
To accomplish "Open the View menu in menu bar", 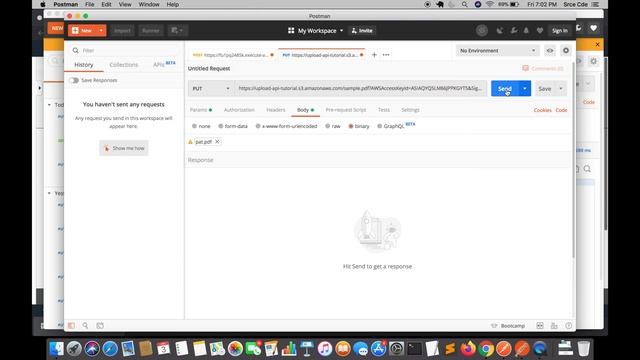I will coord(125,4).
